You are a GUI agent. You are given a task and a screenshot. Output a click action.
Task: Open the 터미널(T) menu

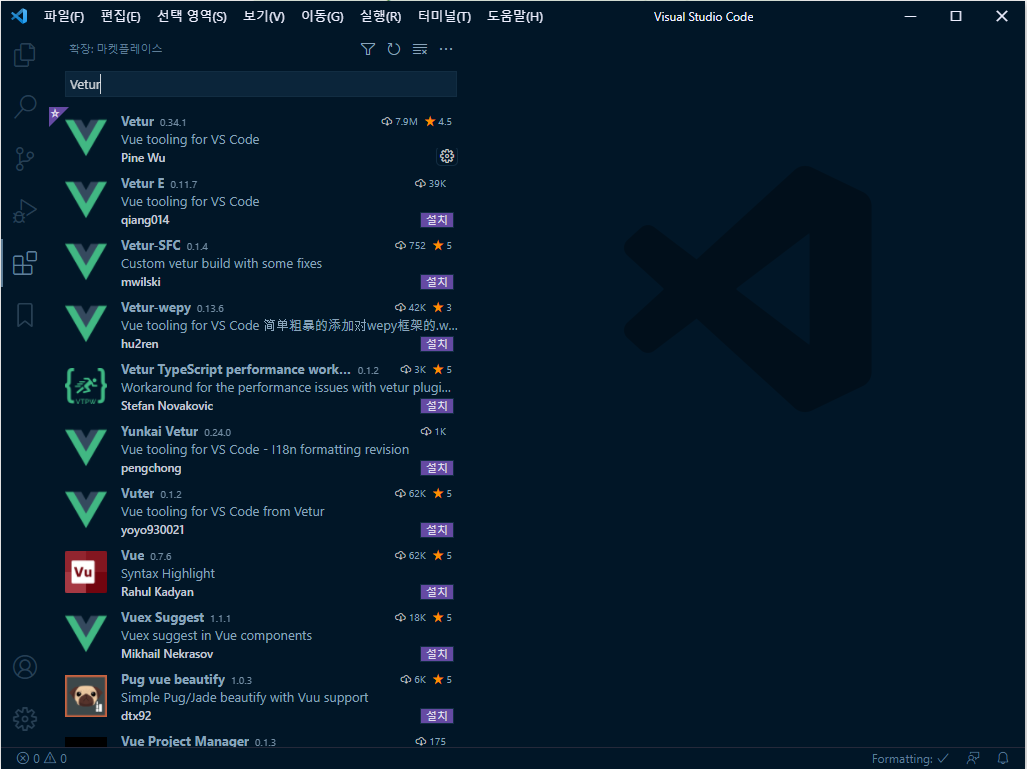pyautogui.click(x=445, y=16)
